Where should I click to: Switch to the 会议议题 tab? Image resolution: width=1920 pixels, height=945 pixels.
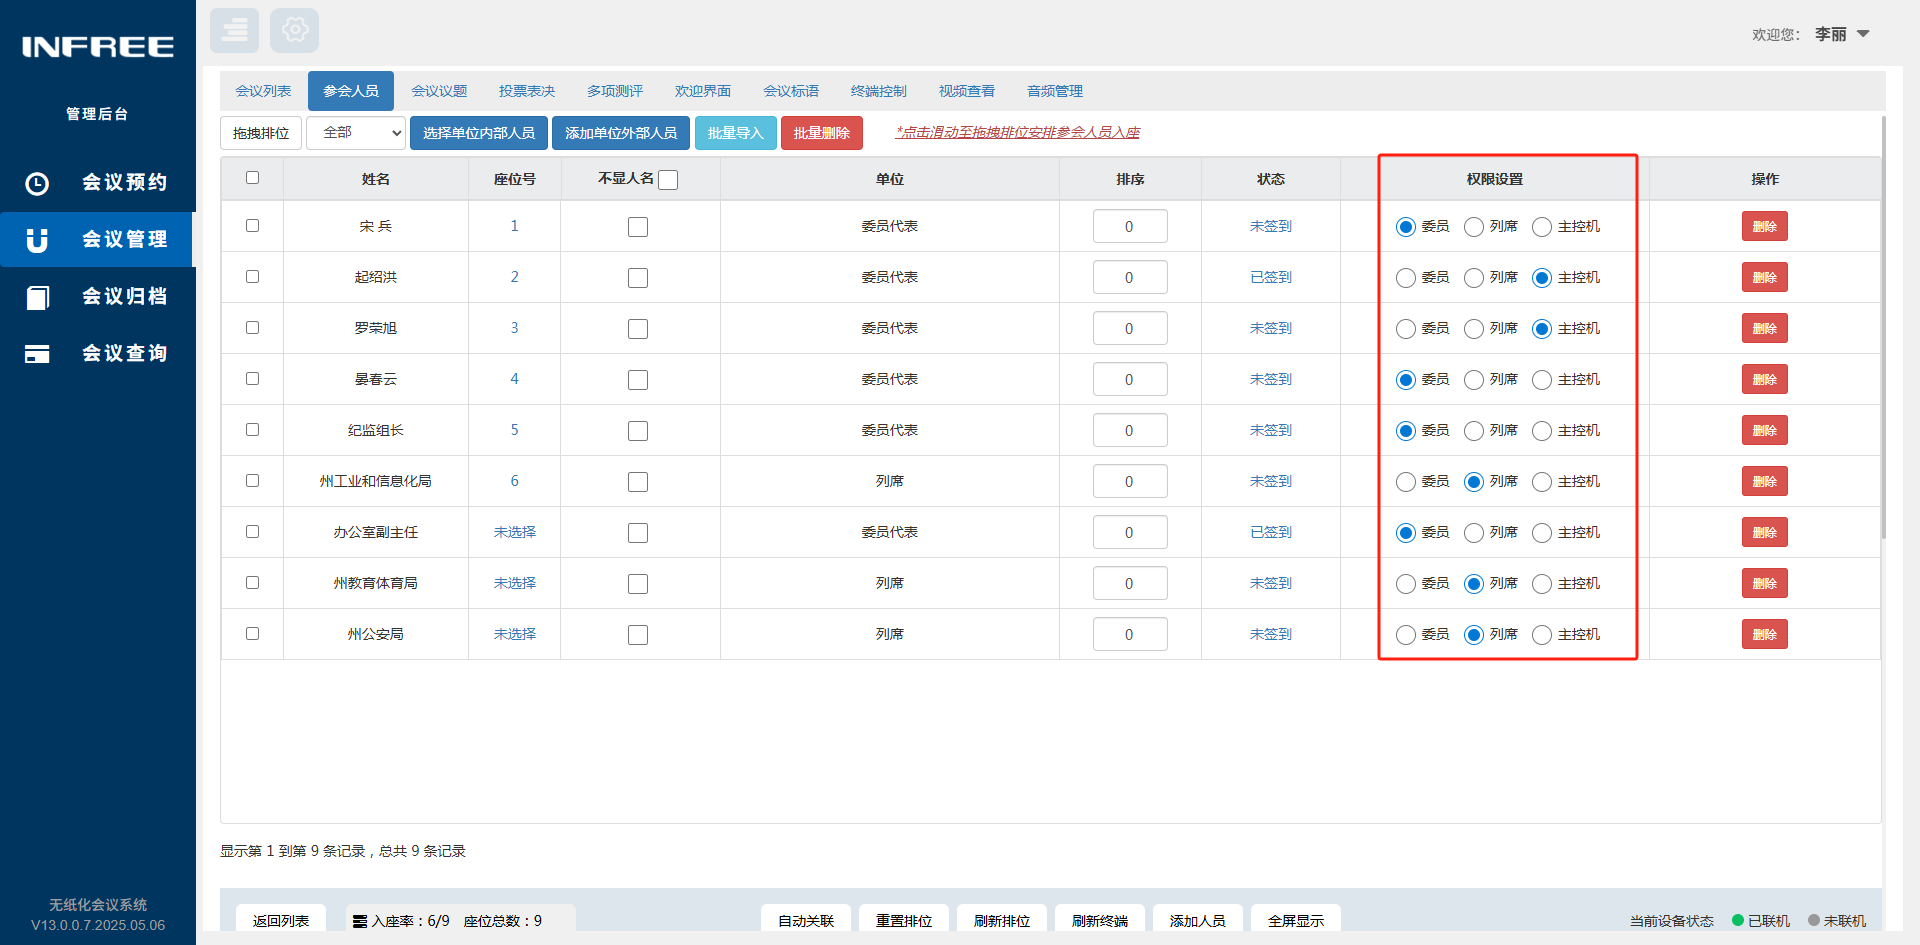(439, 91)
